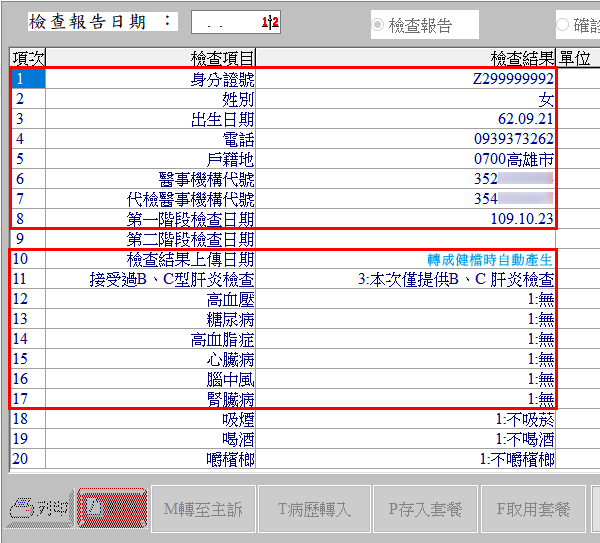
Task: Select the 檢查報告 radio button
Action: pos(379,24)
